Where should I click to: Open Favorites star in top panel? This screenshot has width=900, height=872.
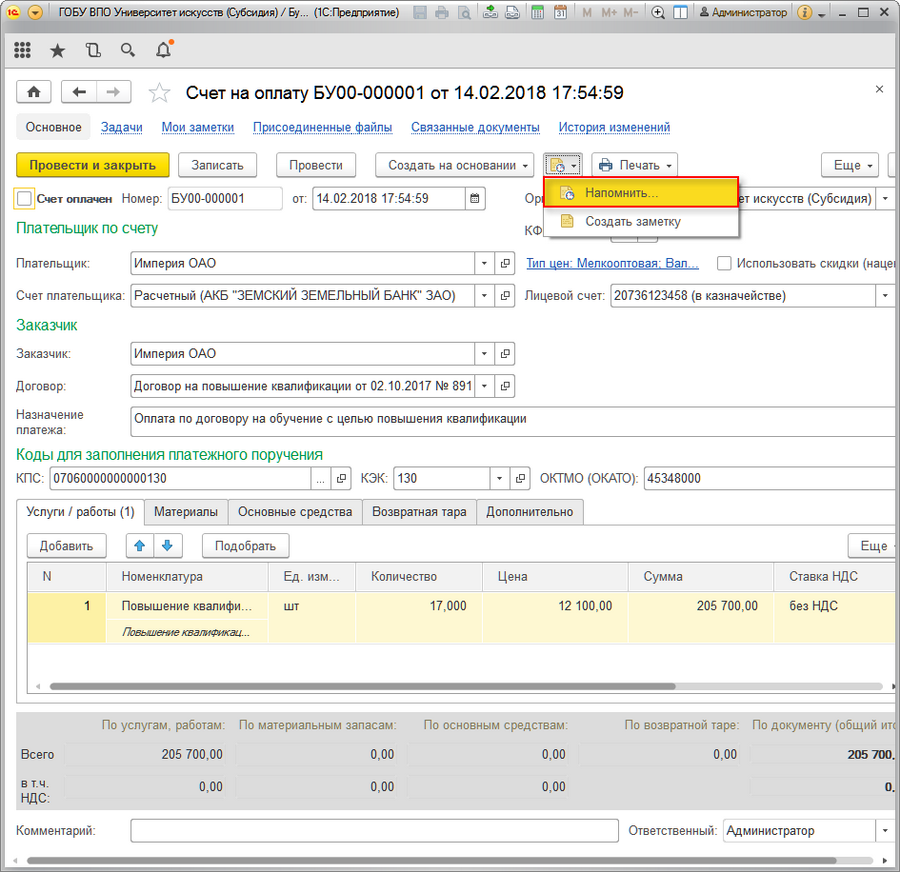pyautogui.click(x=57, y=50)
